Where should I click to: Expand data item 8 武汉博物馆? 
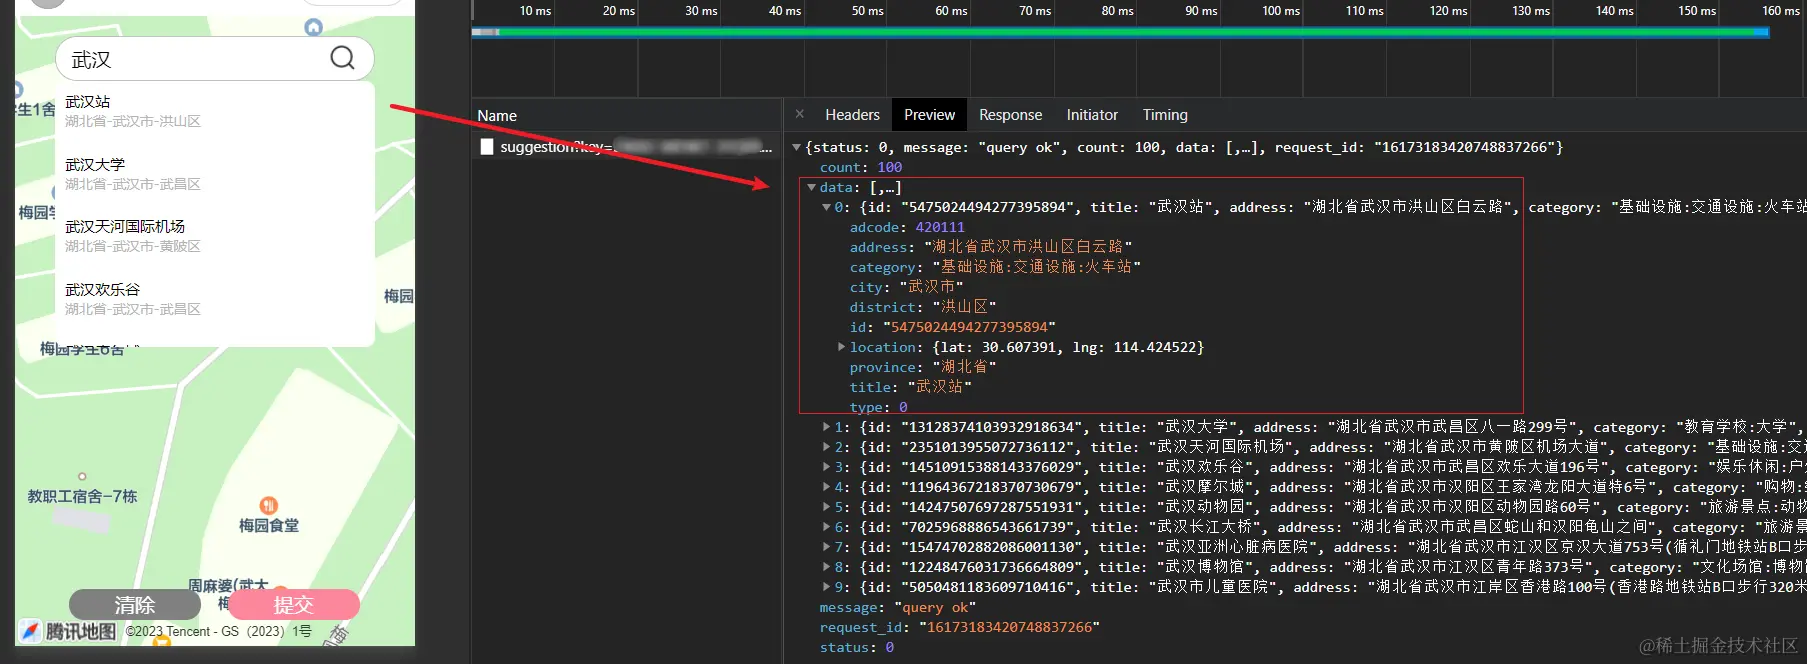pos(826,567)
